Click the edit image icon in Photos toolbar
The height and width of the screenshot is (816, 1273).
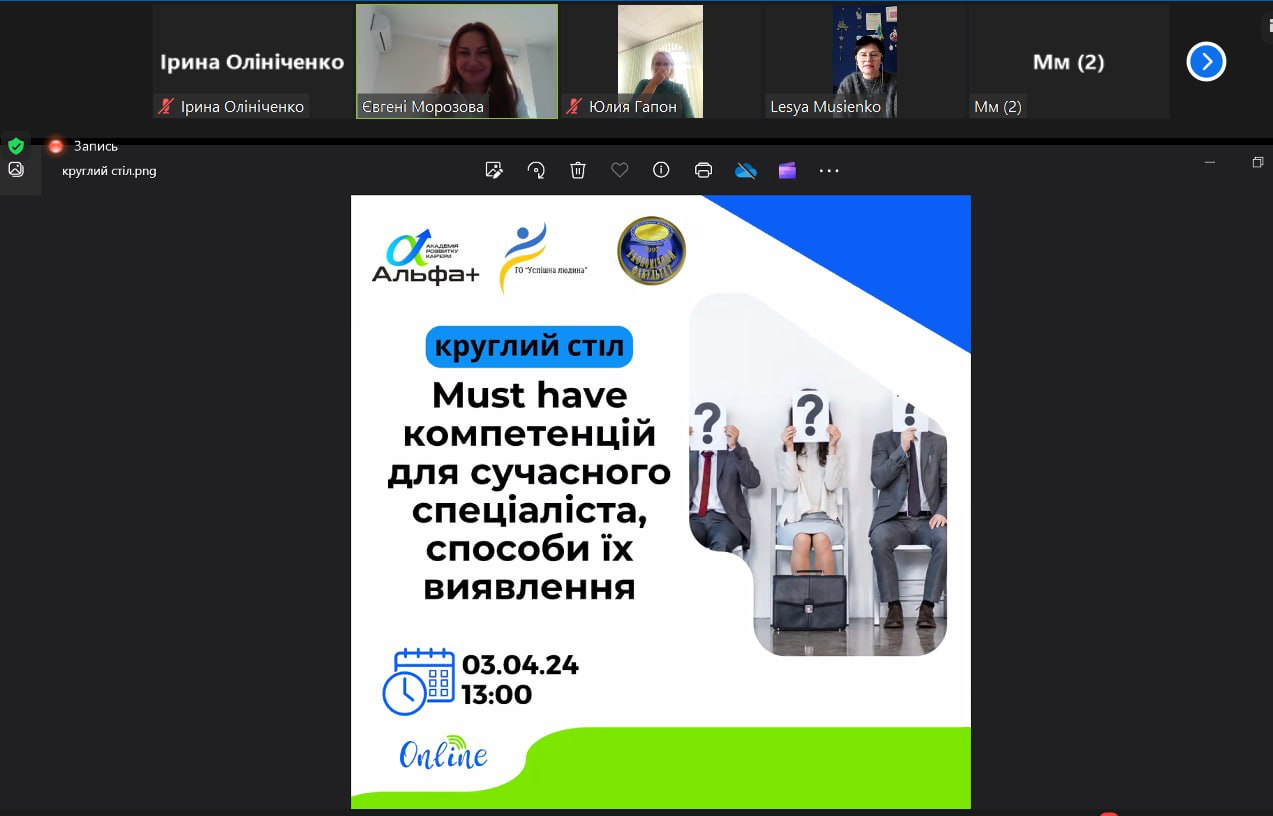494,170
